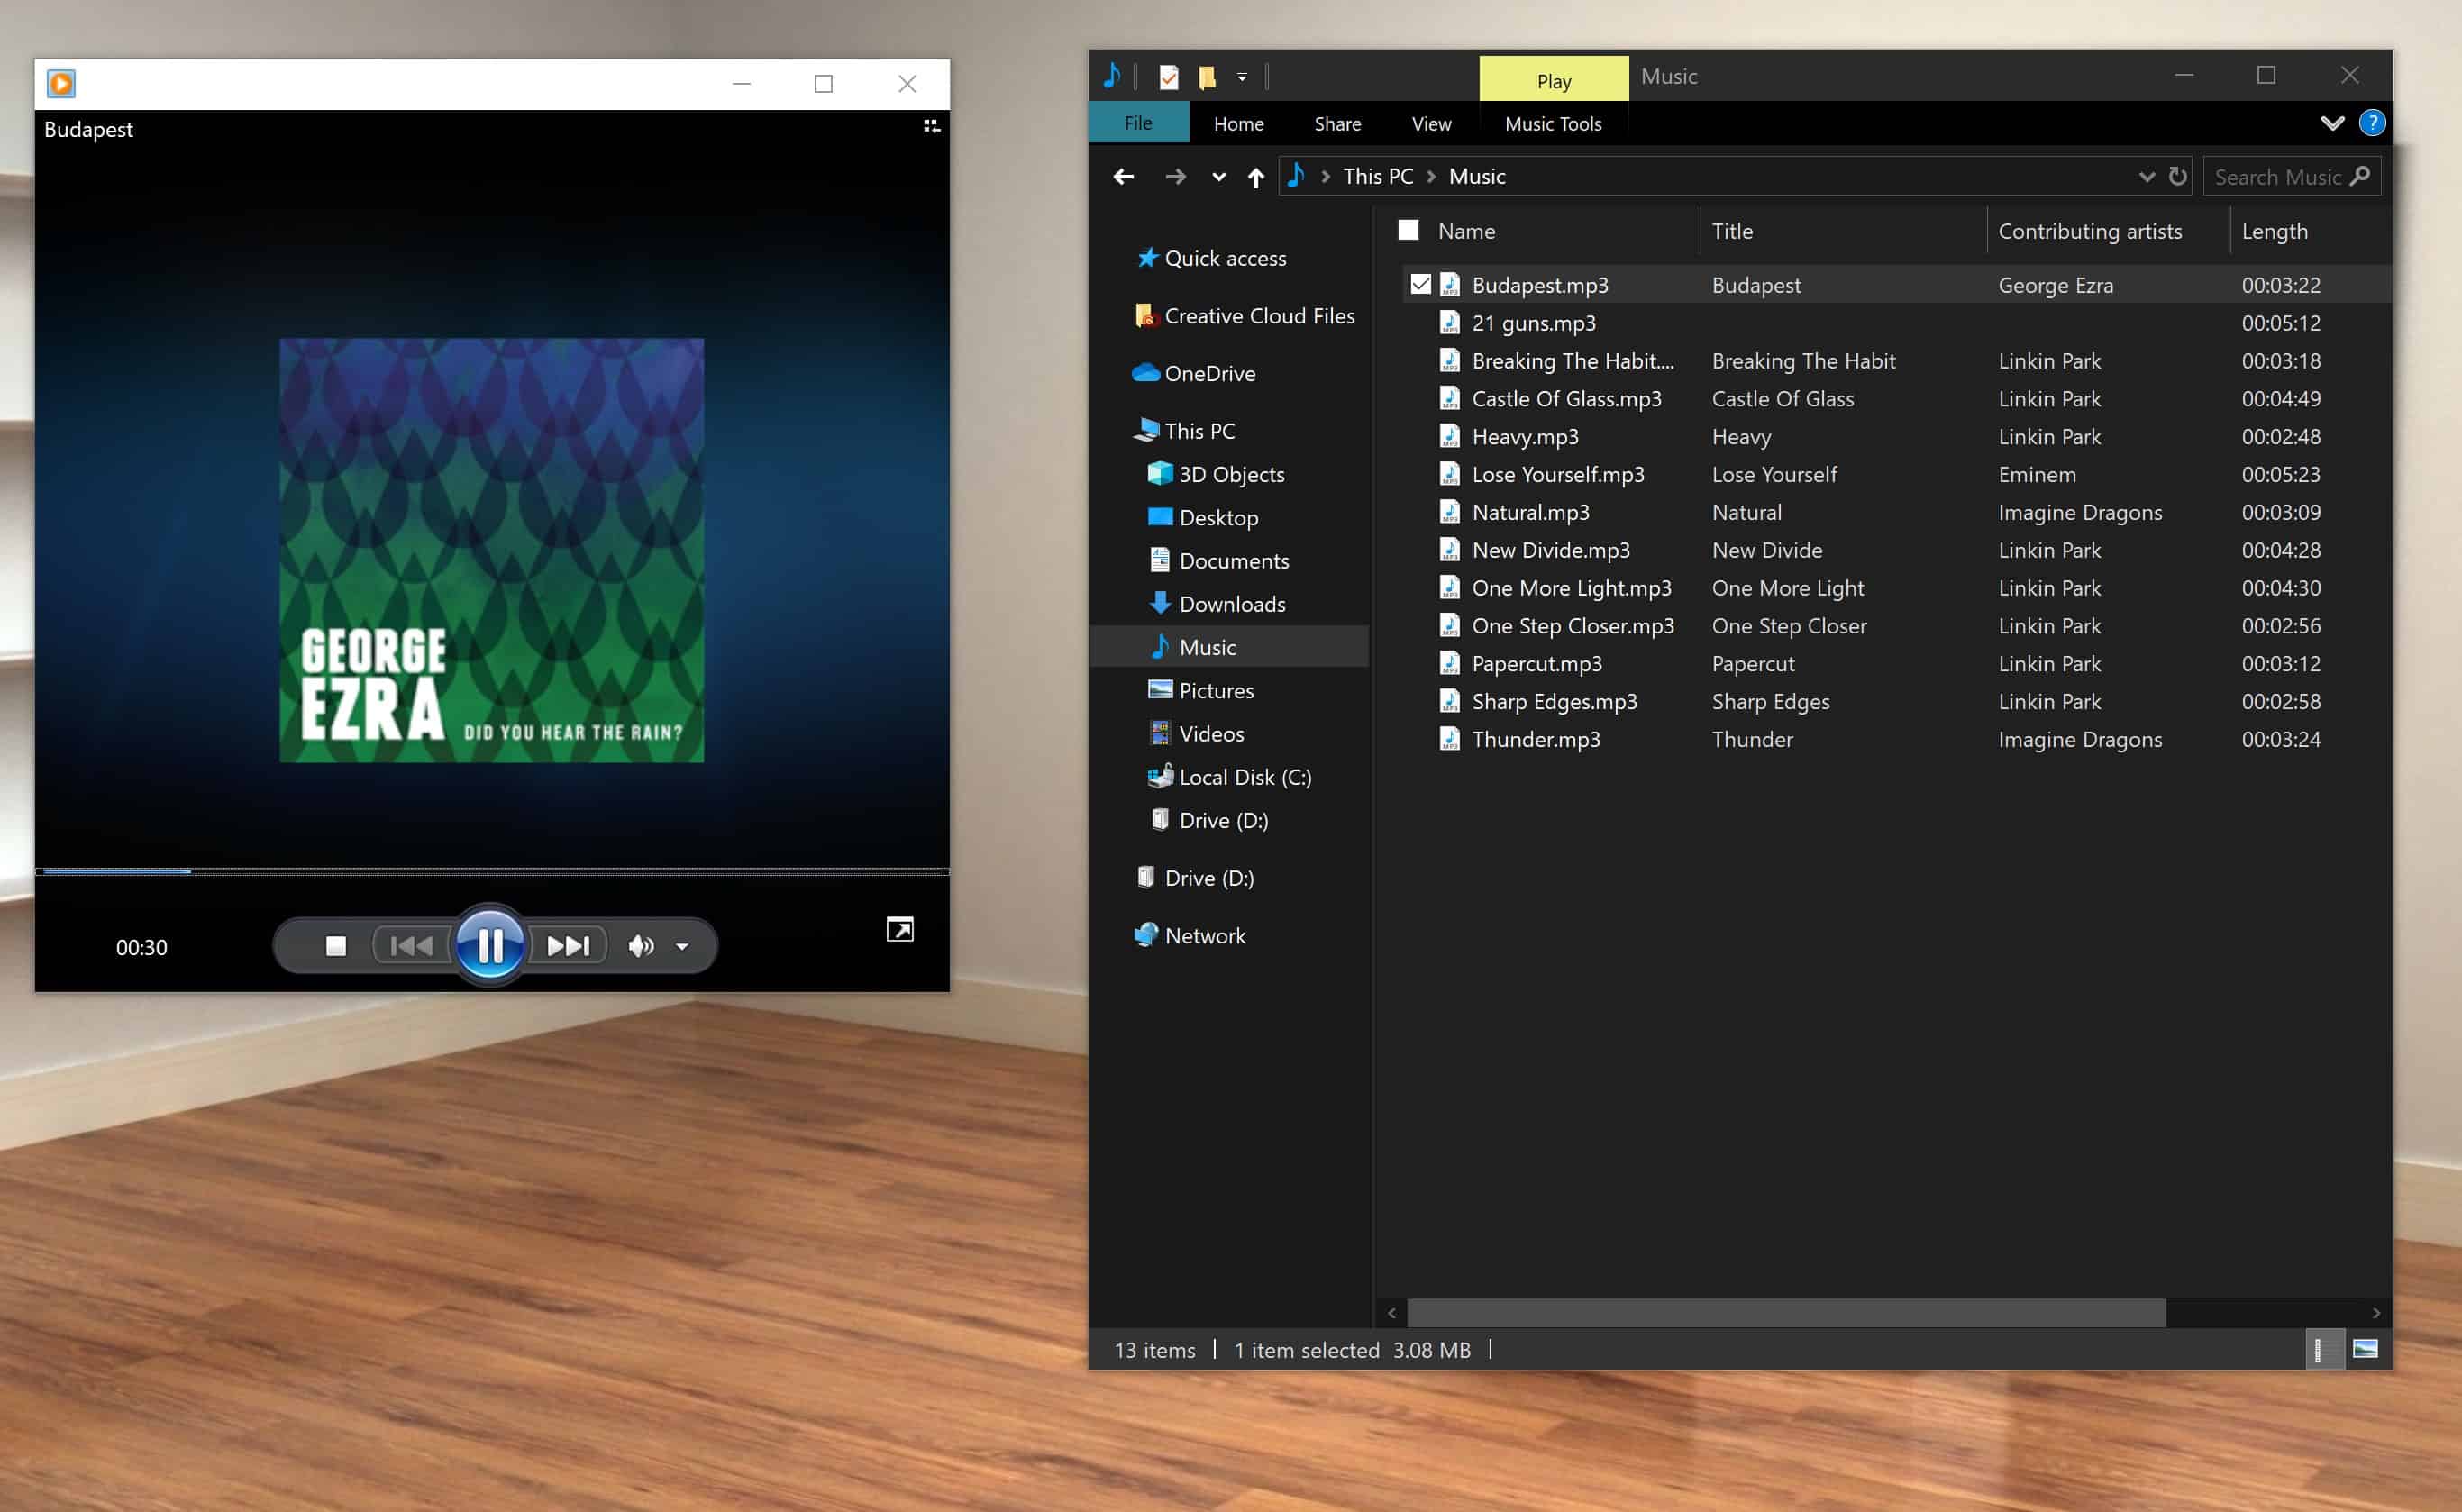
Task: Open the Music Tools ribbon tab
Action: coord(1552,124)
